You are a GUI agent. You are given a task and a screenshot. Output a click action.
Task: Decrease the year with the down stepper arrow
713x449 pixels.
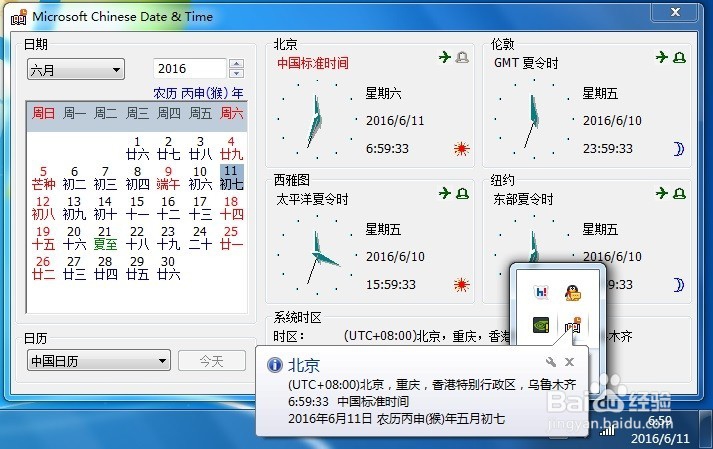click(x=236, y=74)
